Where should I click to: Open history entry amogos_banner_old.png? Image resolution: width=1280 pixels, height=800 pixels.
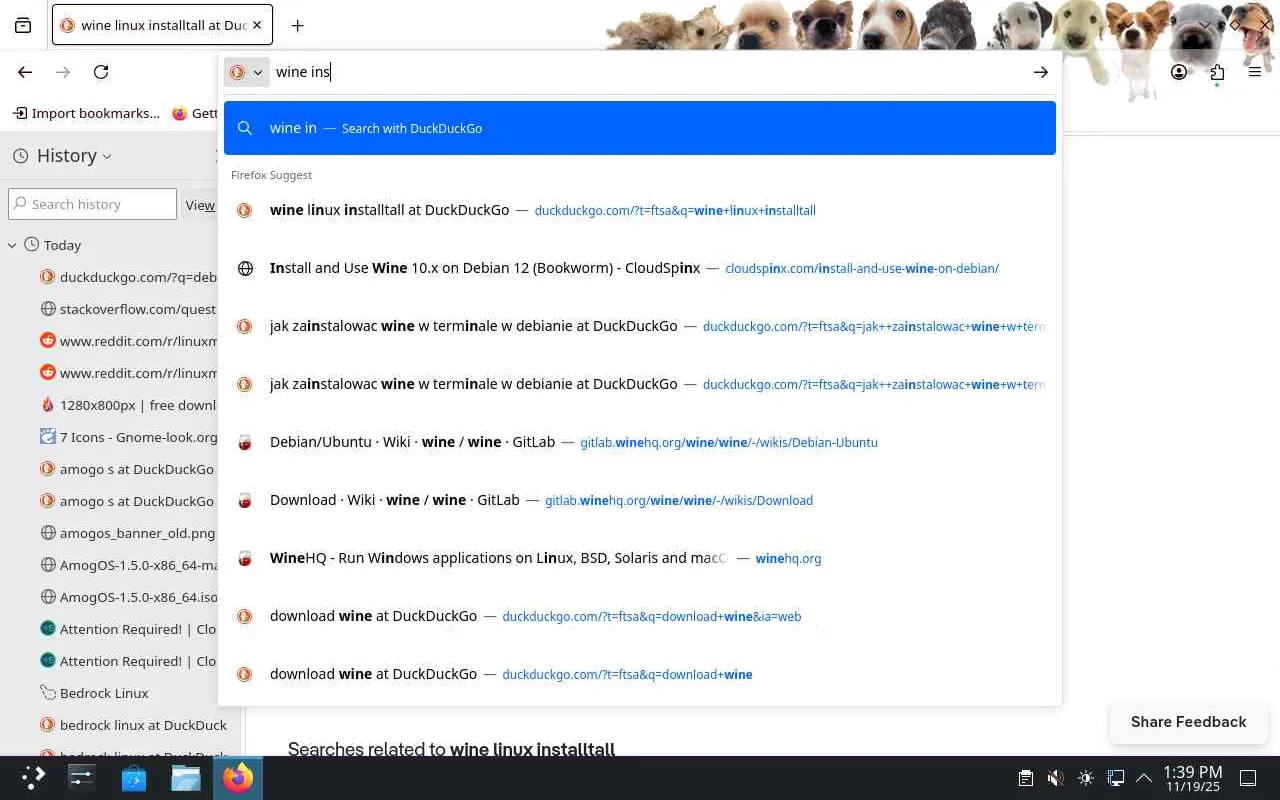coord(128,533)
